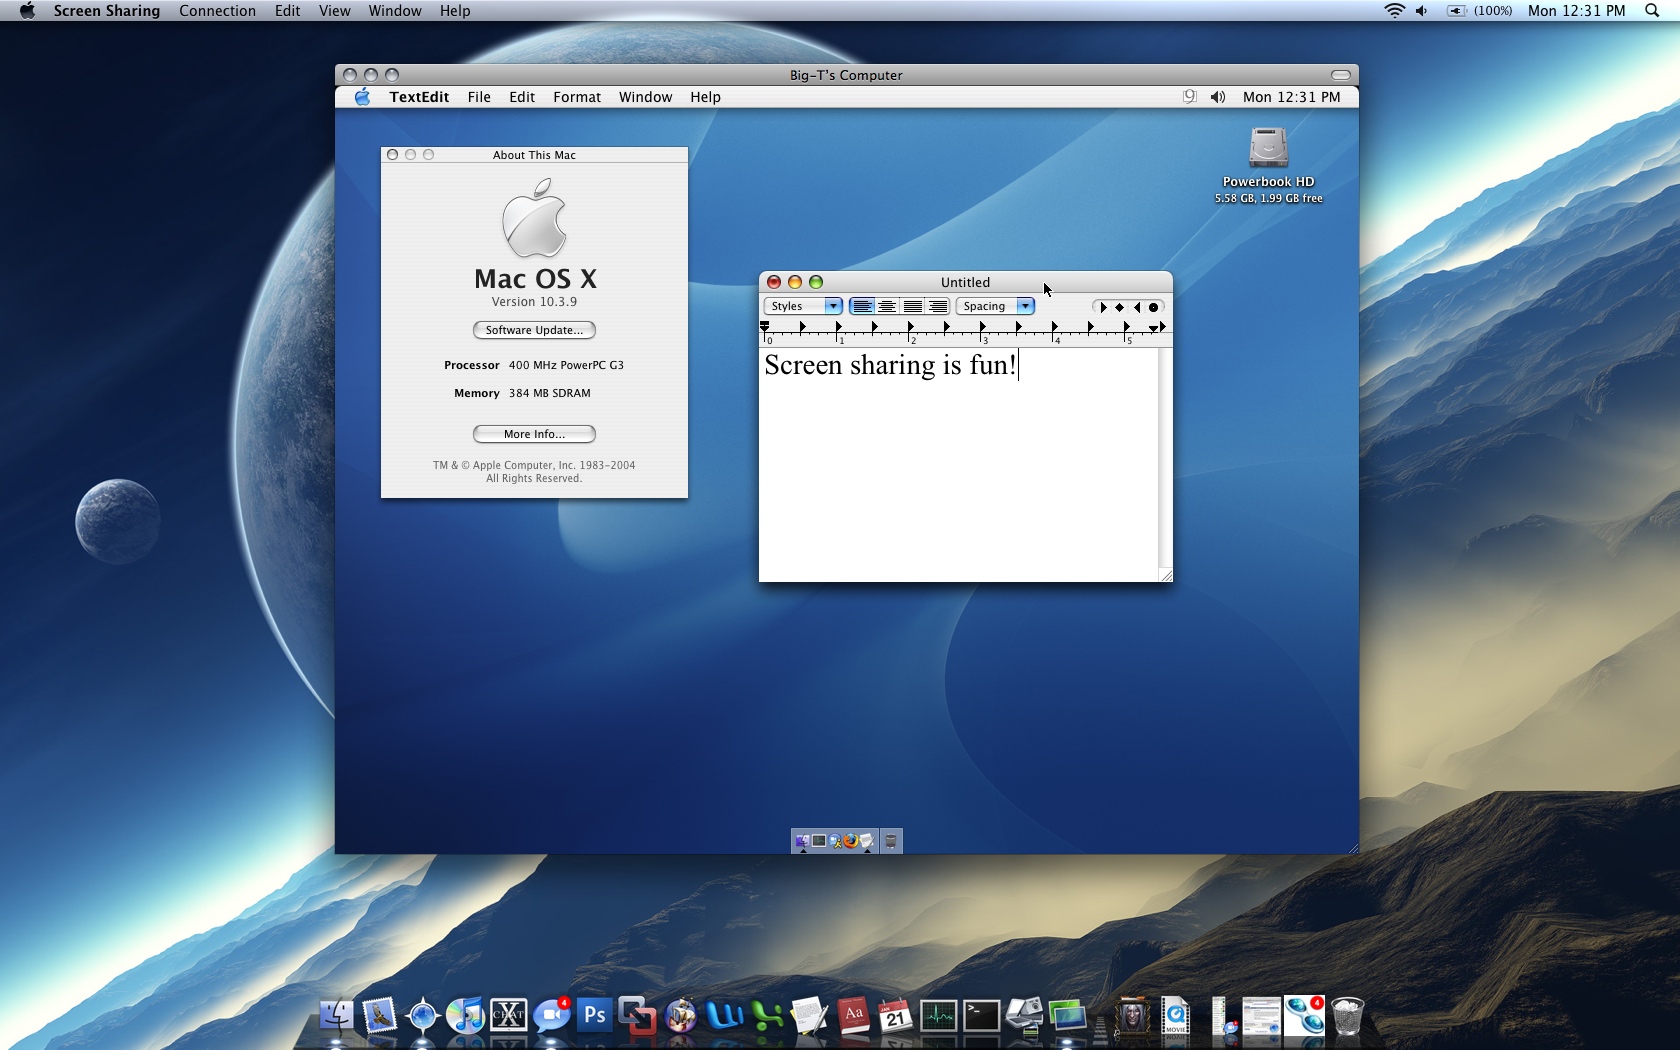Click the Version 10.3.9 text
Image resolution: width=1680 pixels, height=1050 pixels.
tap(534, 302)
